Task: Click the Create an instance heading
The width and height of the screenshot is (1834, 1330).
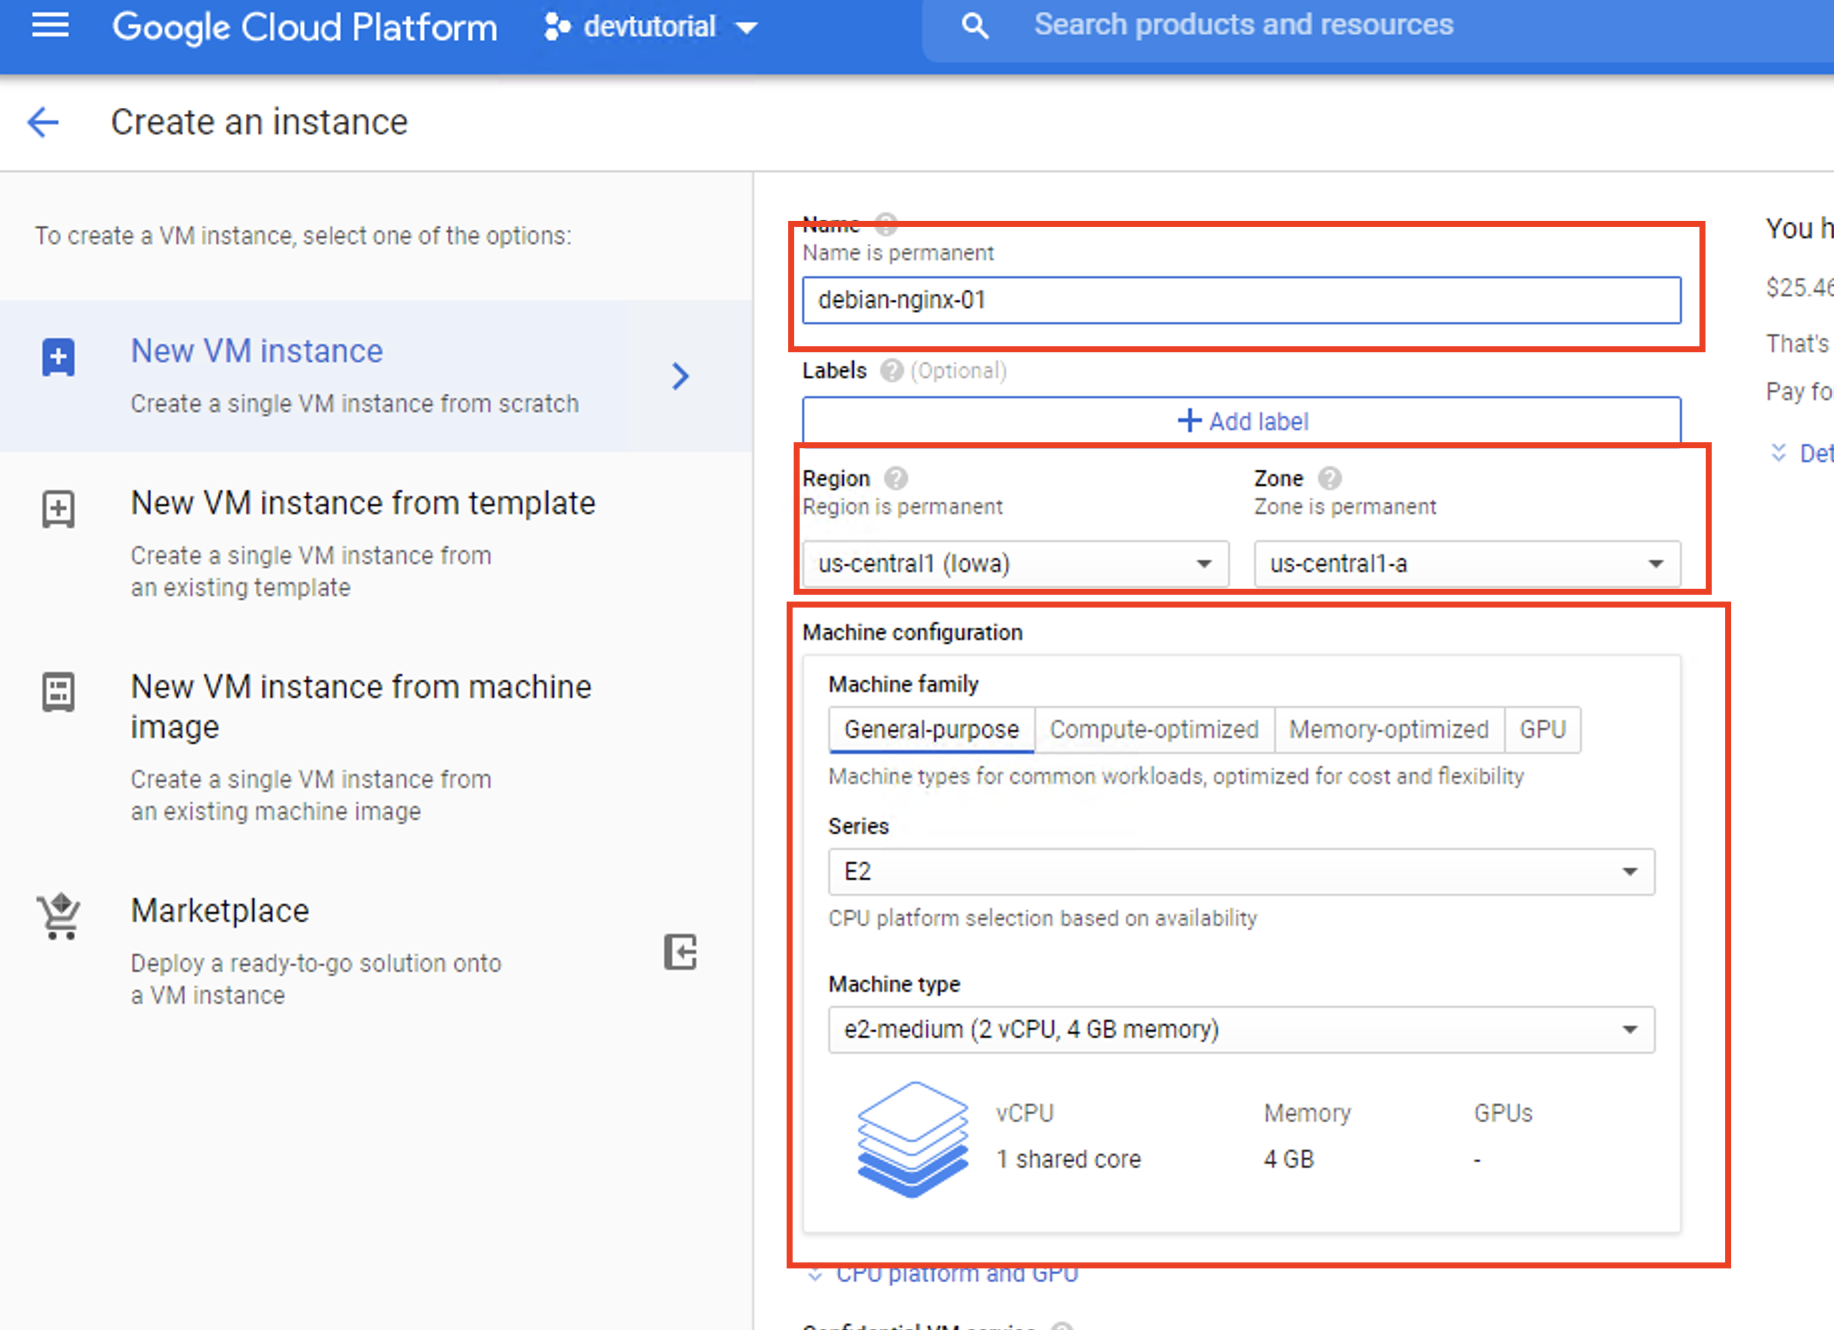Action: (259, 122)
